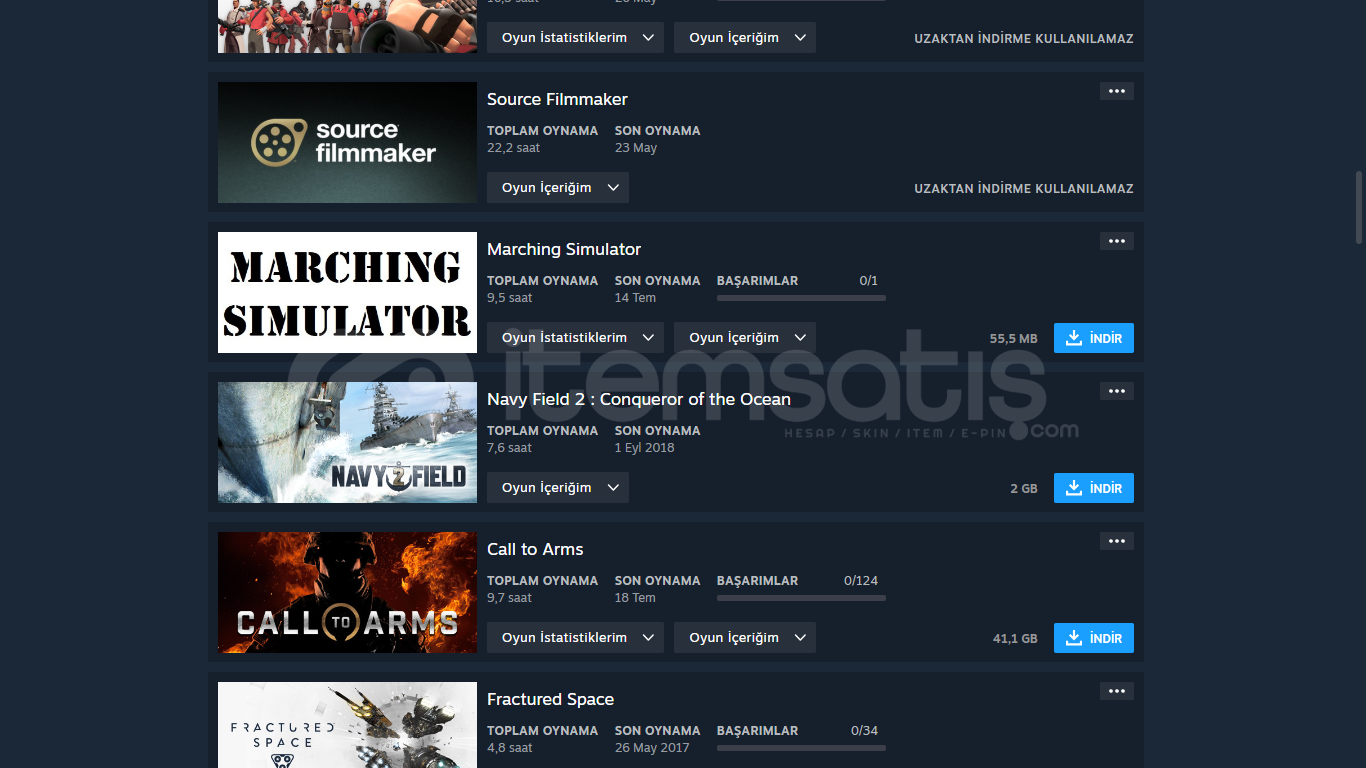Click the 7,6 saat playtime of Navy Field 2
Viewport: 1366px width, 768px height.
[x=509, y=448]
